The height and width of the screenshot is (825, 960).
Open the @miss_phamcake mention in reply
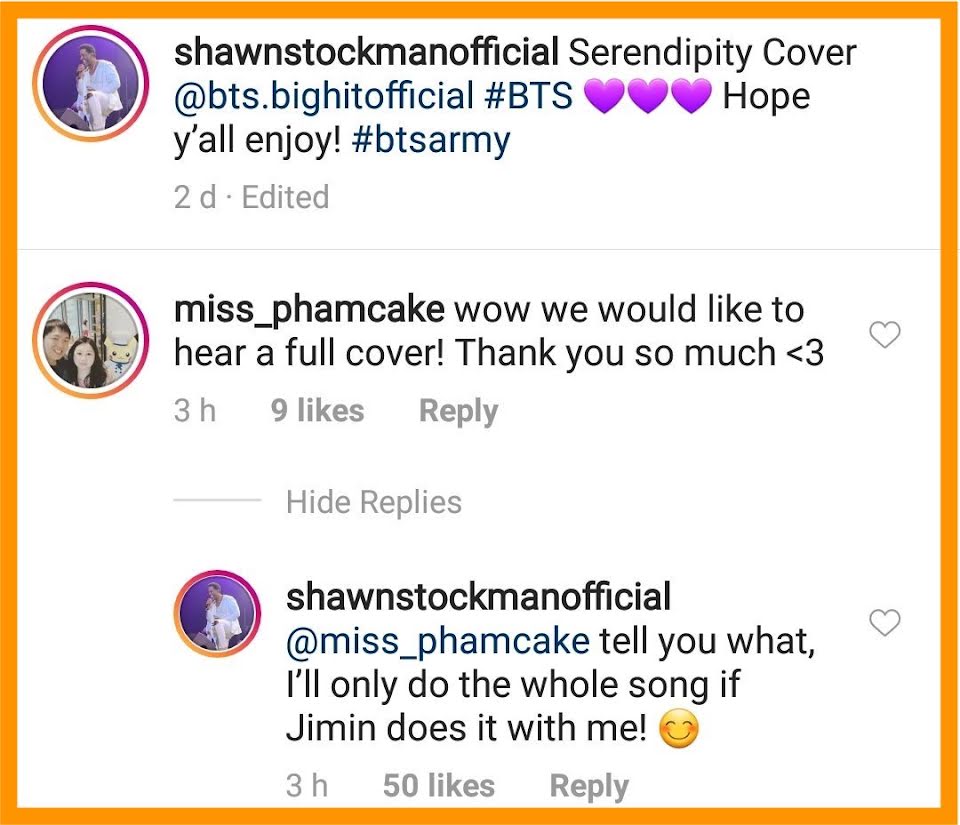click(438, 641)
